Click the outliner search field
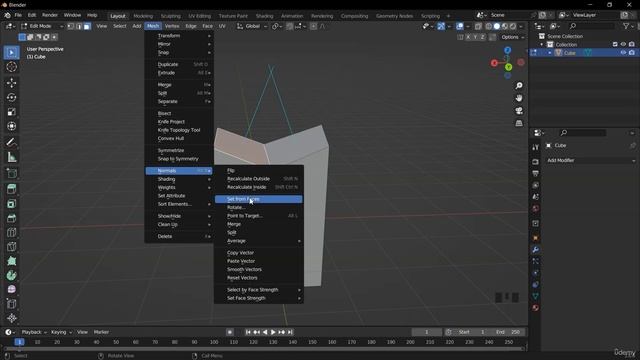This screenshot has height=360, width=640. point(591,26)
